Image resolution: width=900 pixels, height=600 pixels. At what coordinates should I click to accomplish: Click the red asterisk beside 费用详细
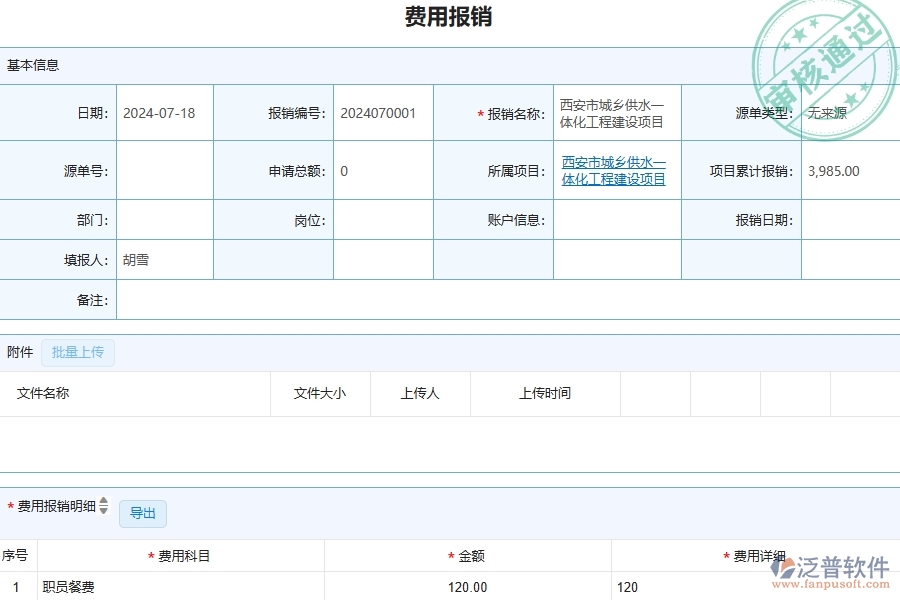pyautogui.click(x=728, y=555)
